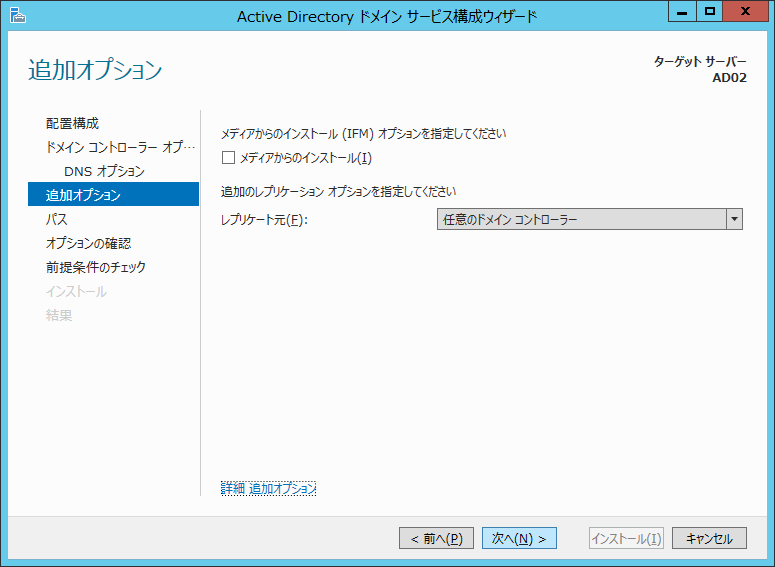
Task: Select the 任意のドメイン コントローラー combo box
Action: (x=581, y=219)
